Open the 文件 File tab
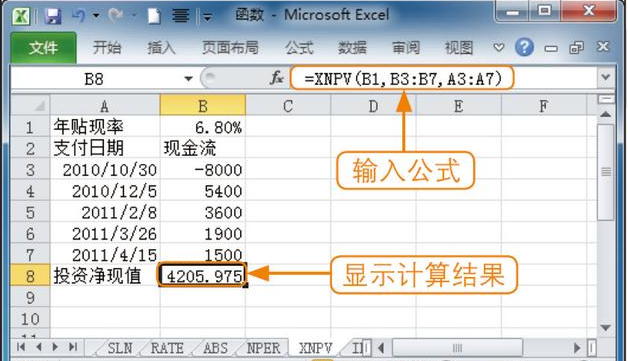This screenshot has width=628, height=361. [43, 48]
